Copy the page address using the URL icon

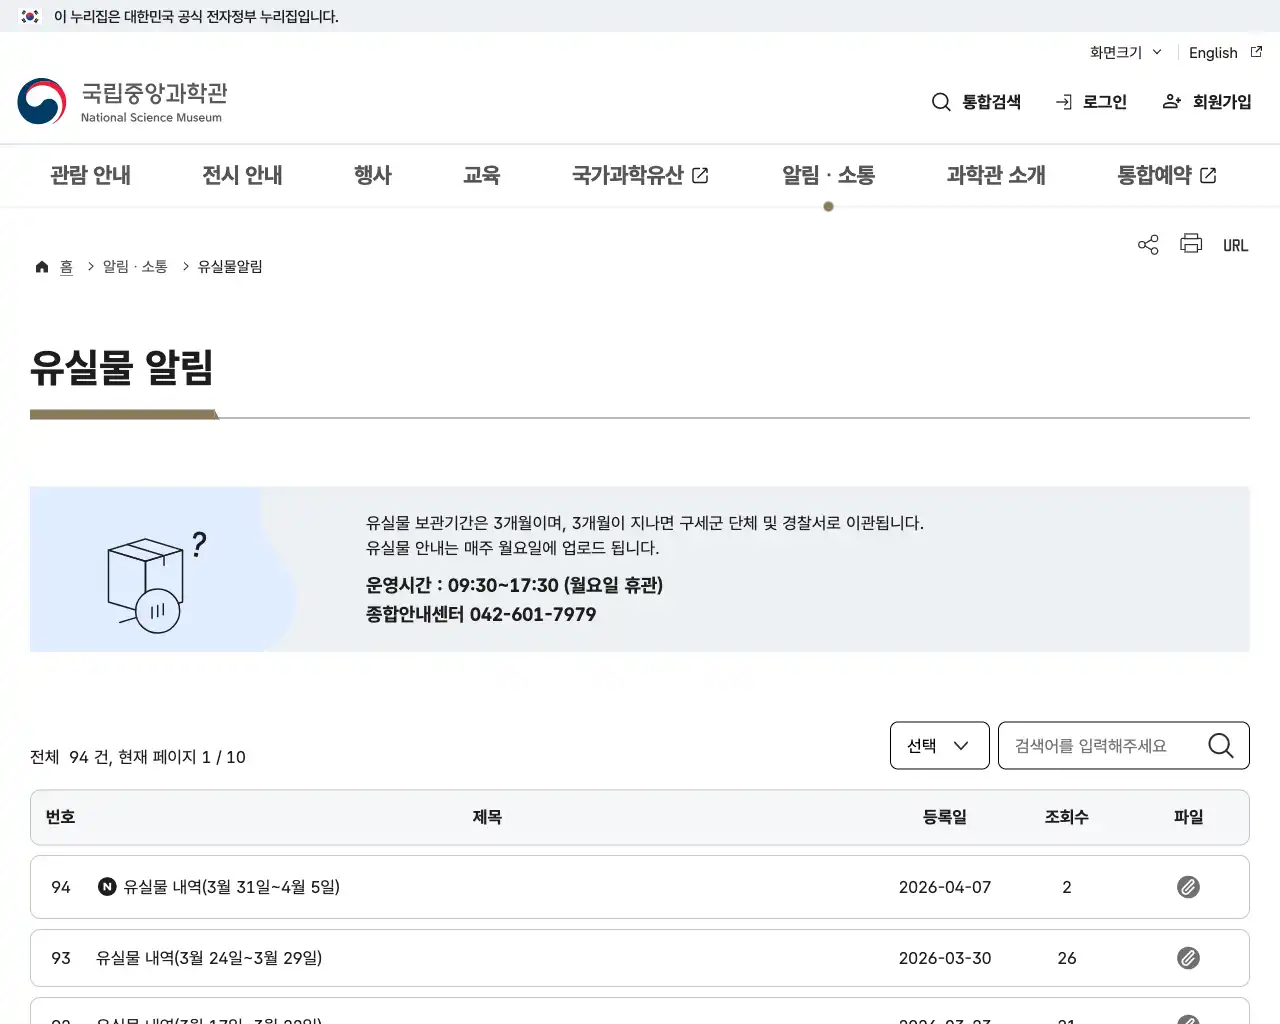coord(1235,244)
